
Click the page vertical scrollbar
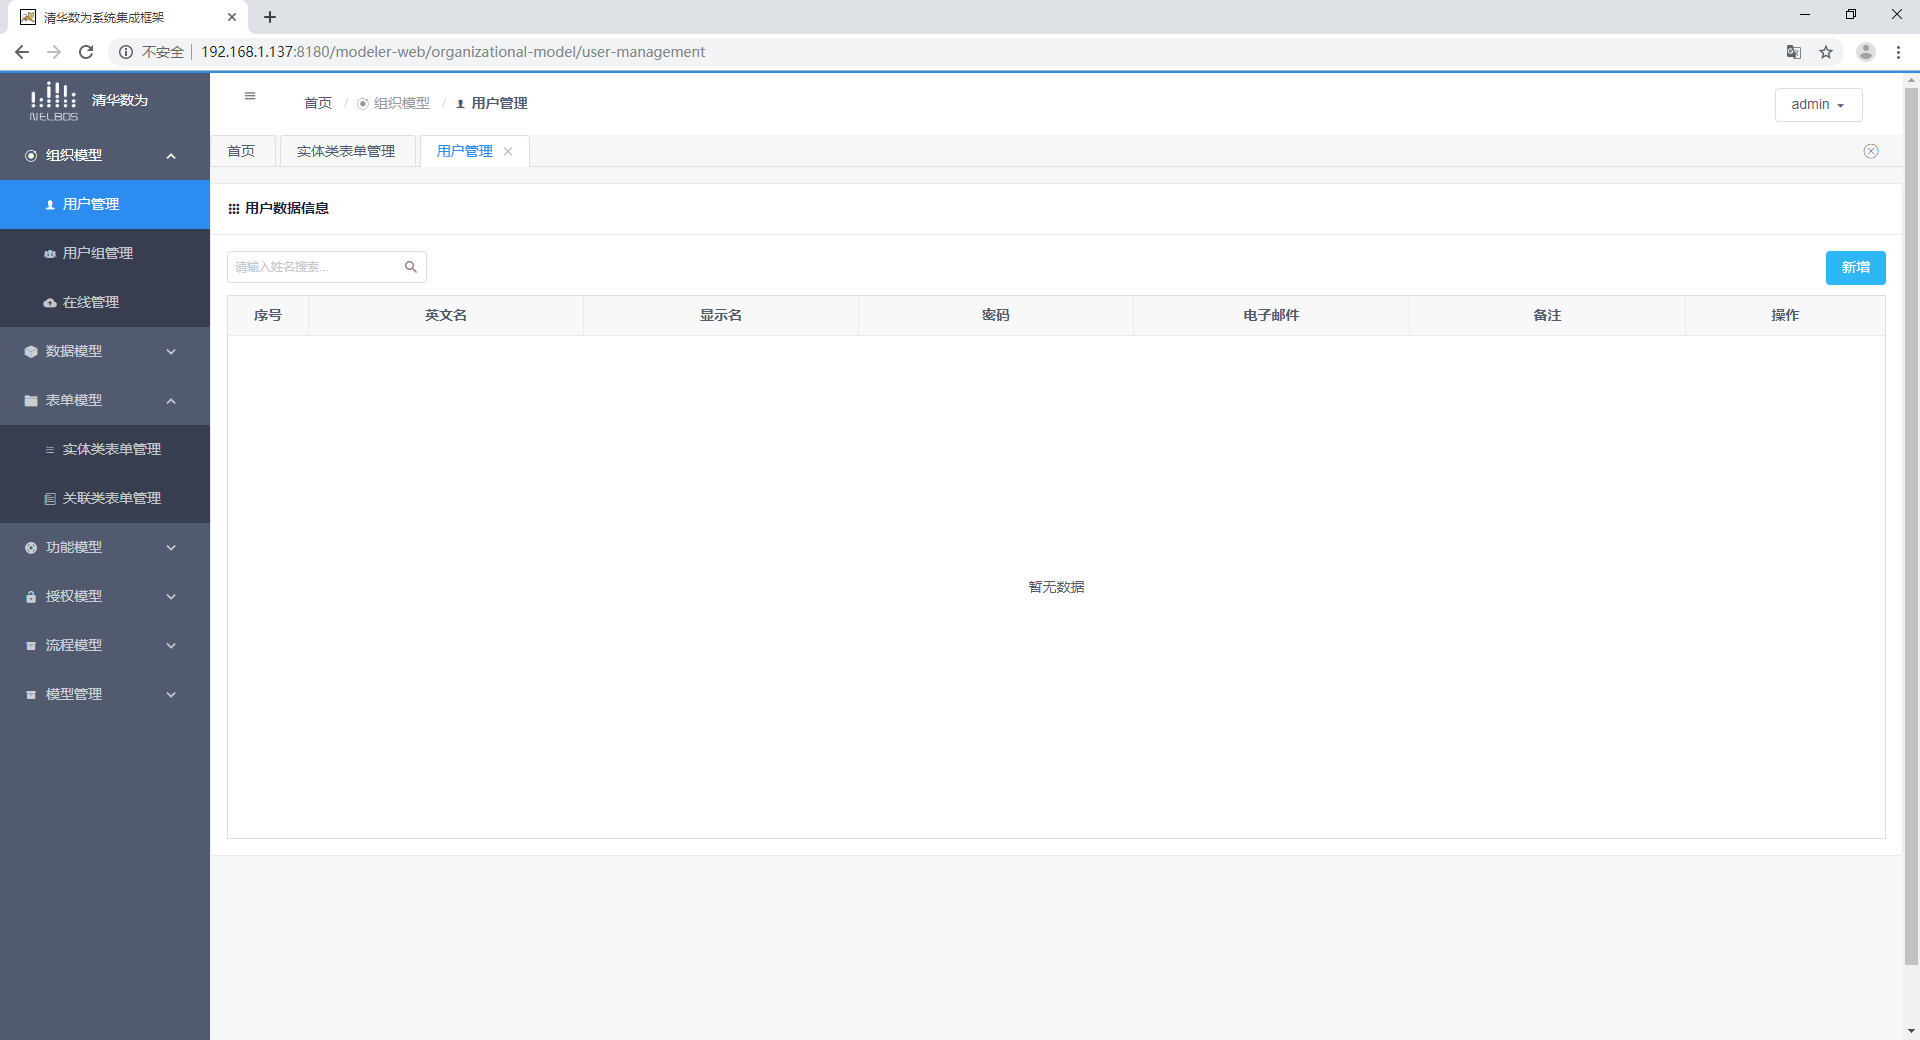[x=1911, y=526]
